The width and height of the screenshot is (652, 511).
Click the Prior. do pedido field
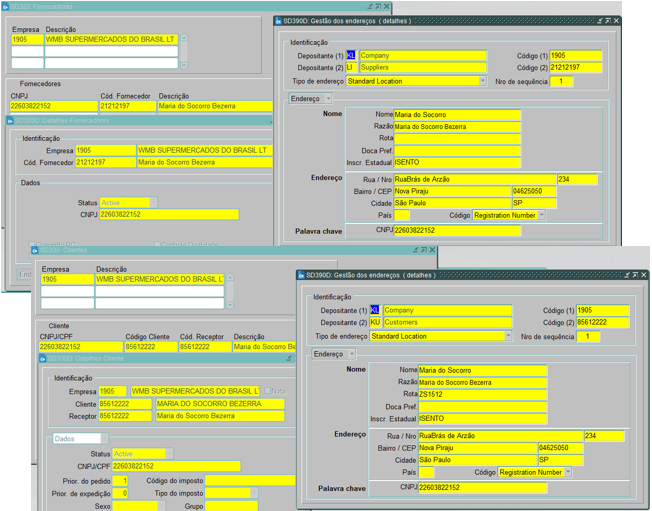(x=120, y=481)
